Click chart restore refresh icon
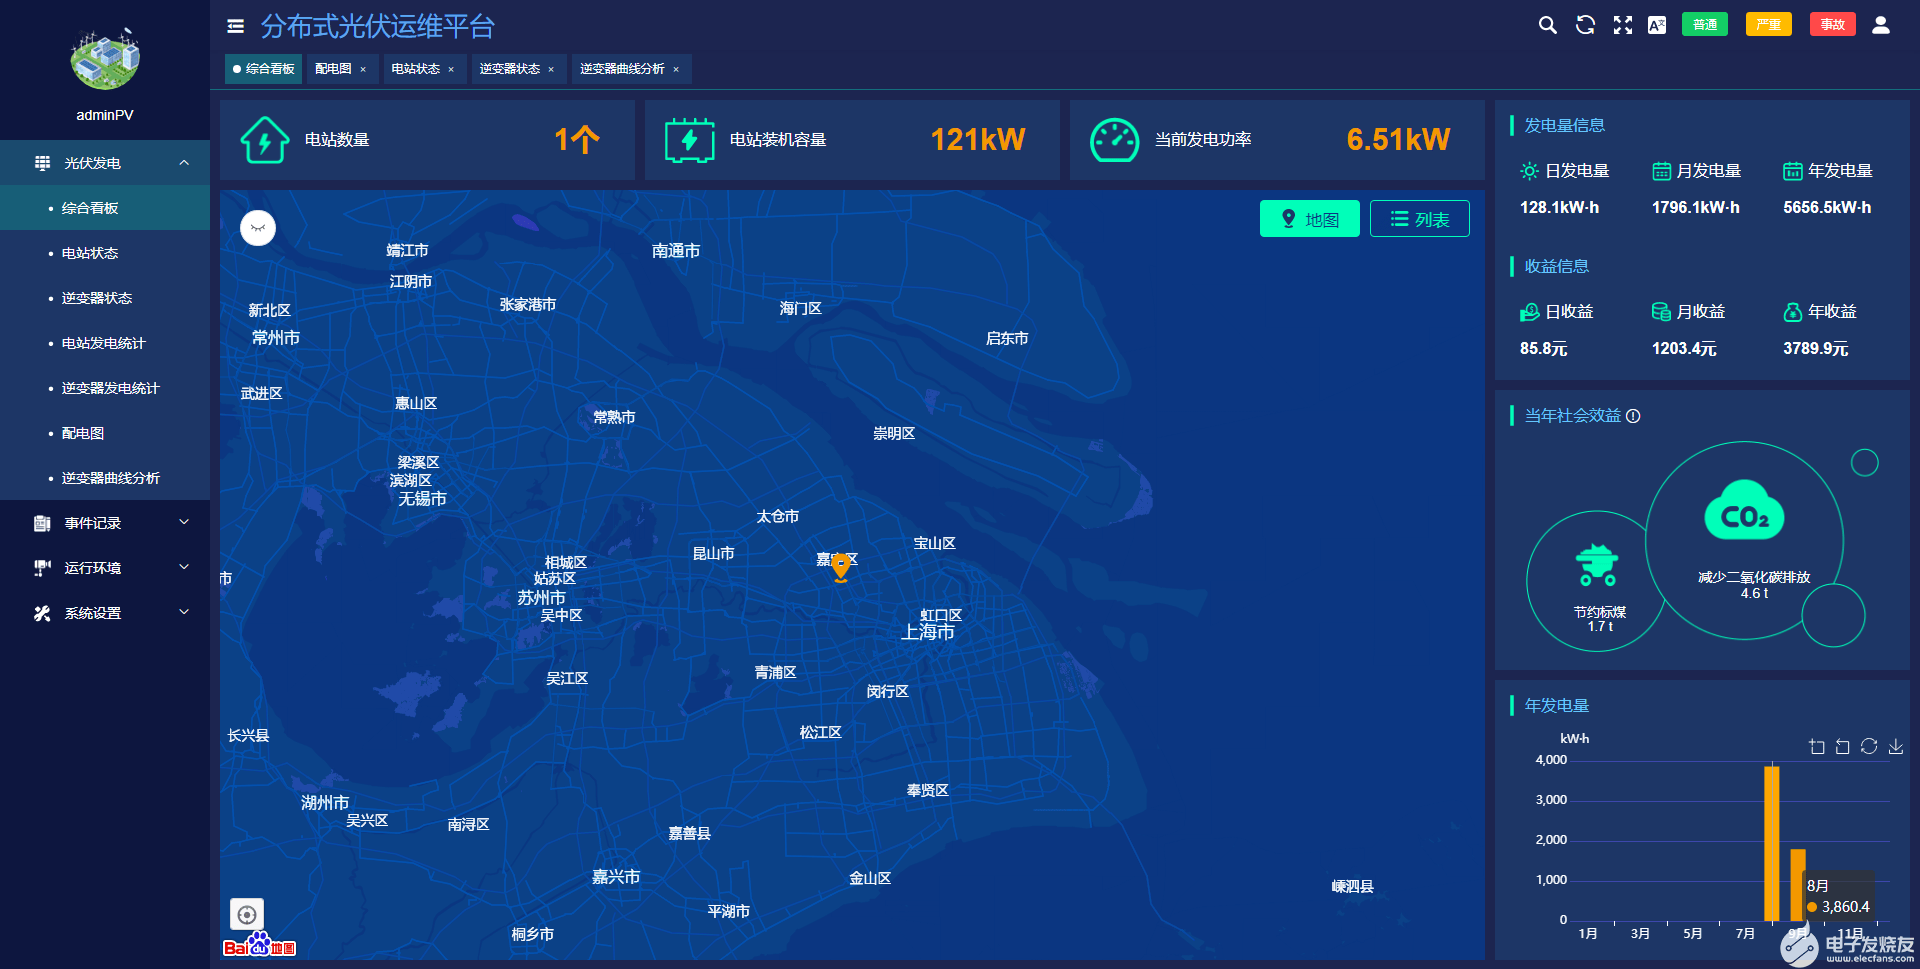 click(x=1869, y=747)
